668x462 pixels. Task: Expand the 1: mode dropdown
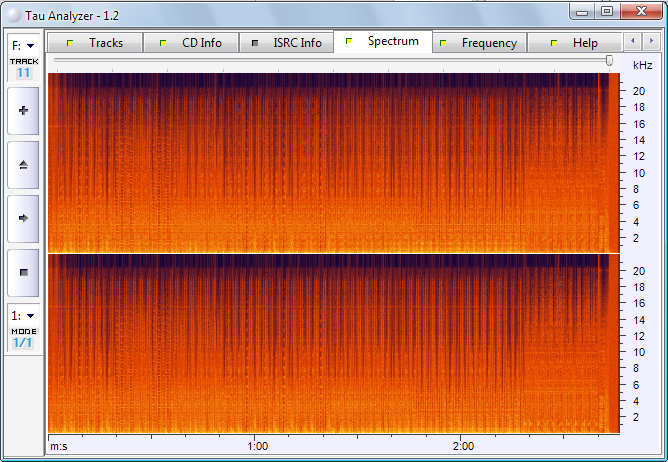[x=23, y=315]
